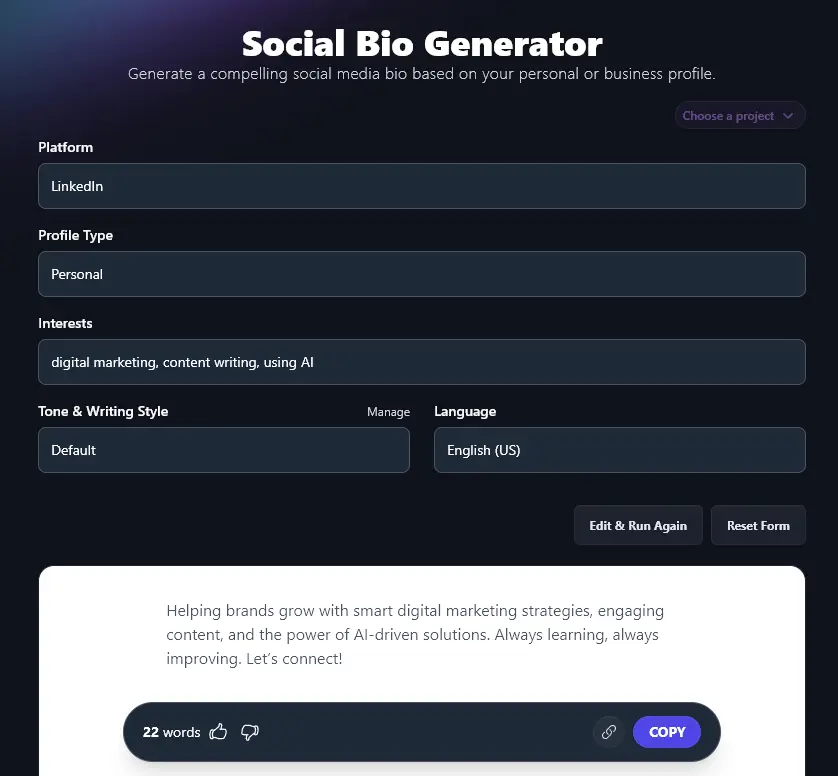Click the Social Bio Generator title
The width and height of the screenshot is (838, 776).
coord(419,43)
